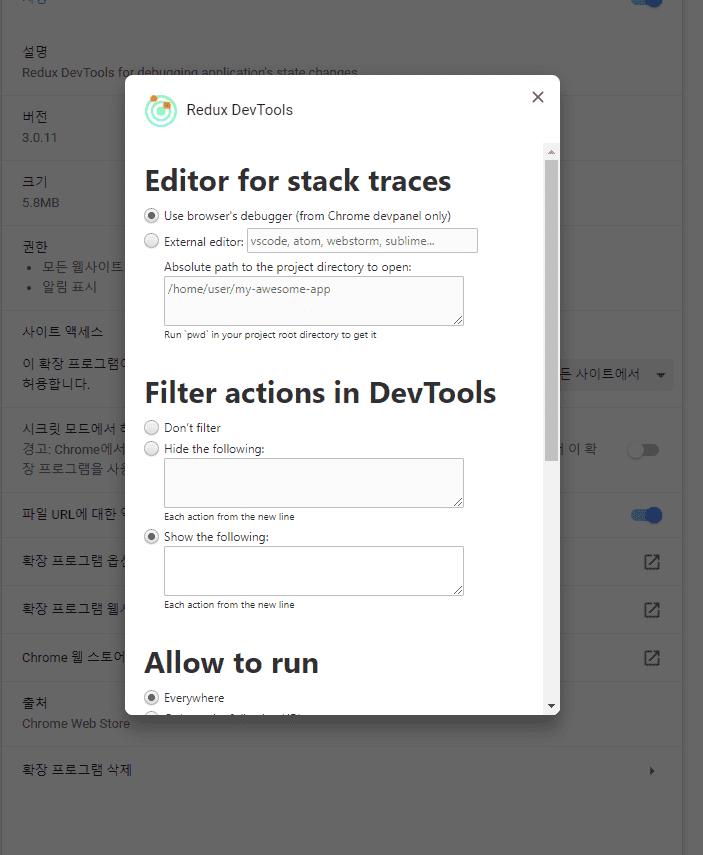Click the 5.8MB size text
This screenshot has height=855, width=703.
click(x=40, y=202)
